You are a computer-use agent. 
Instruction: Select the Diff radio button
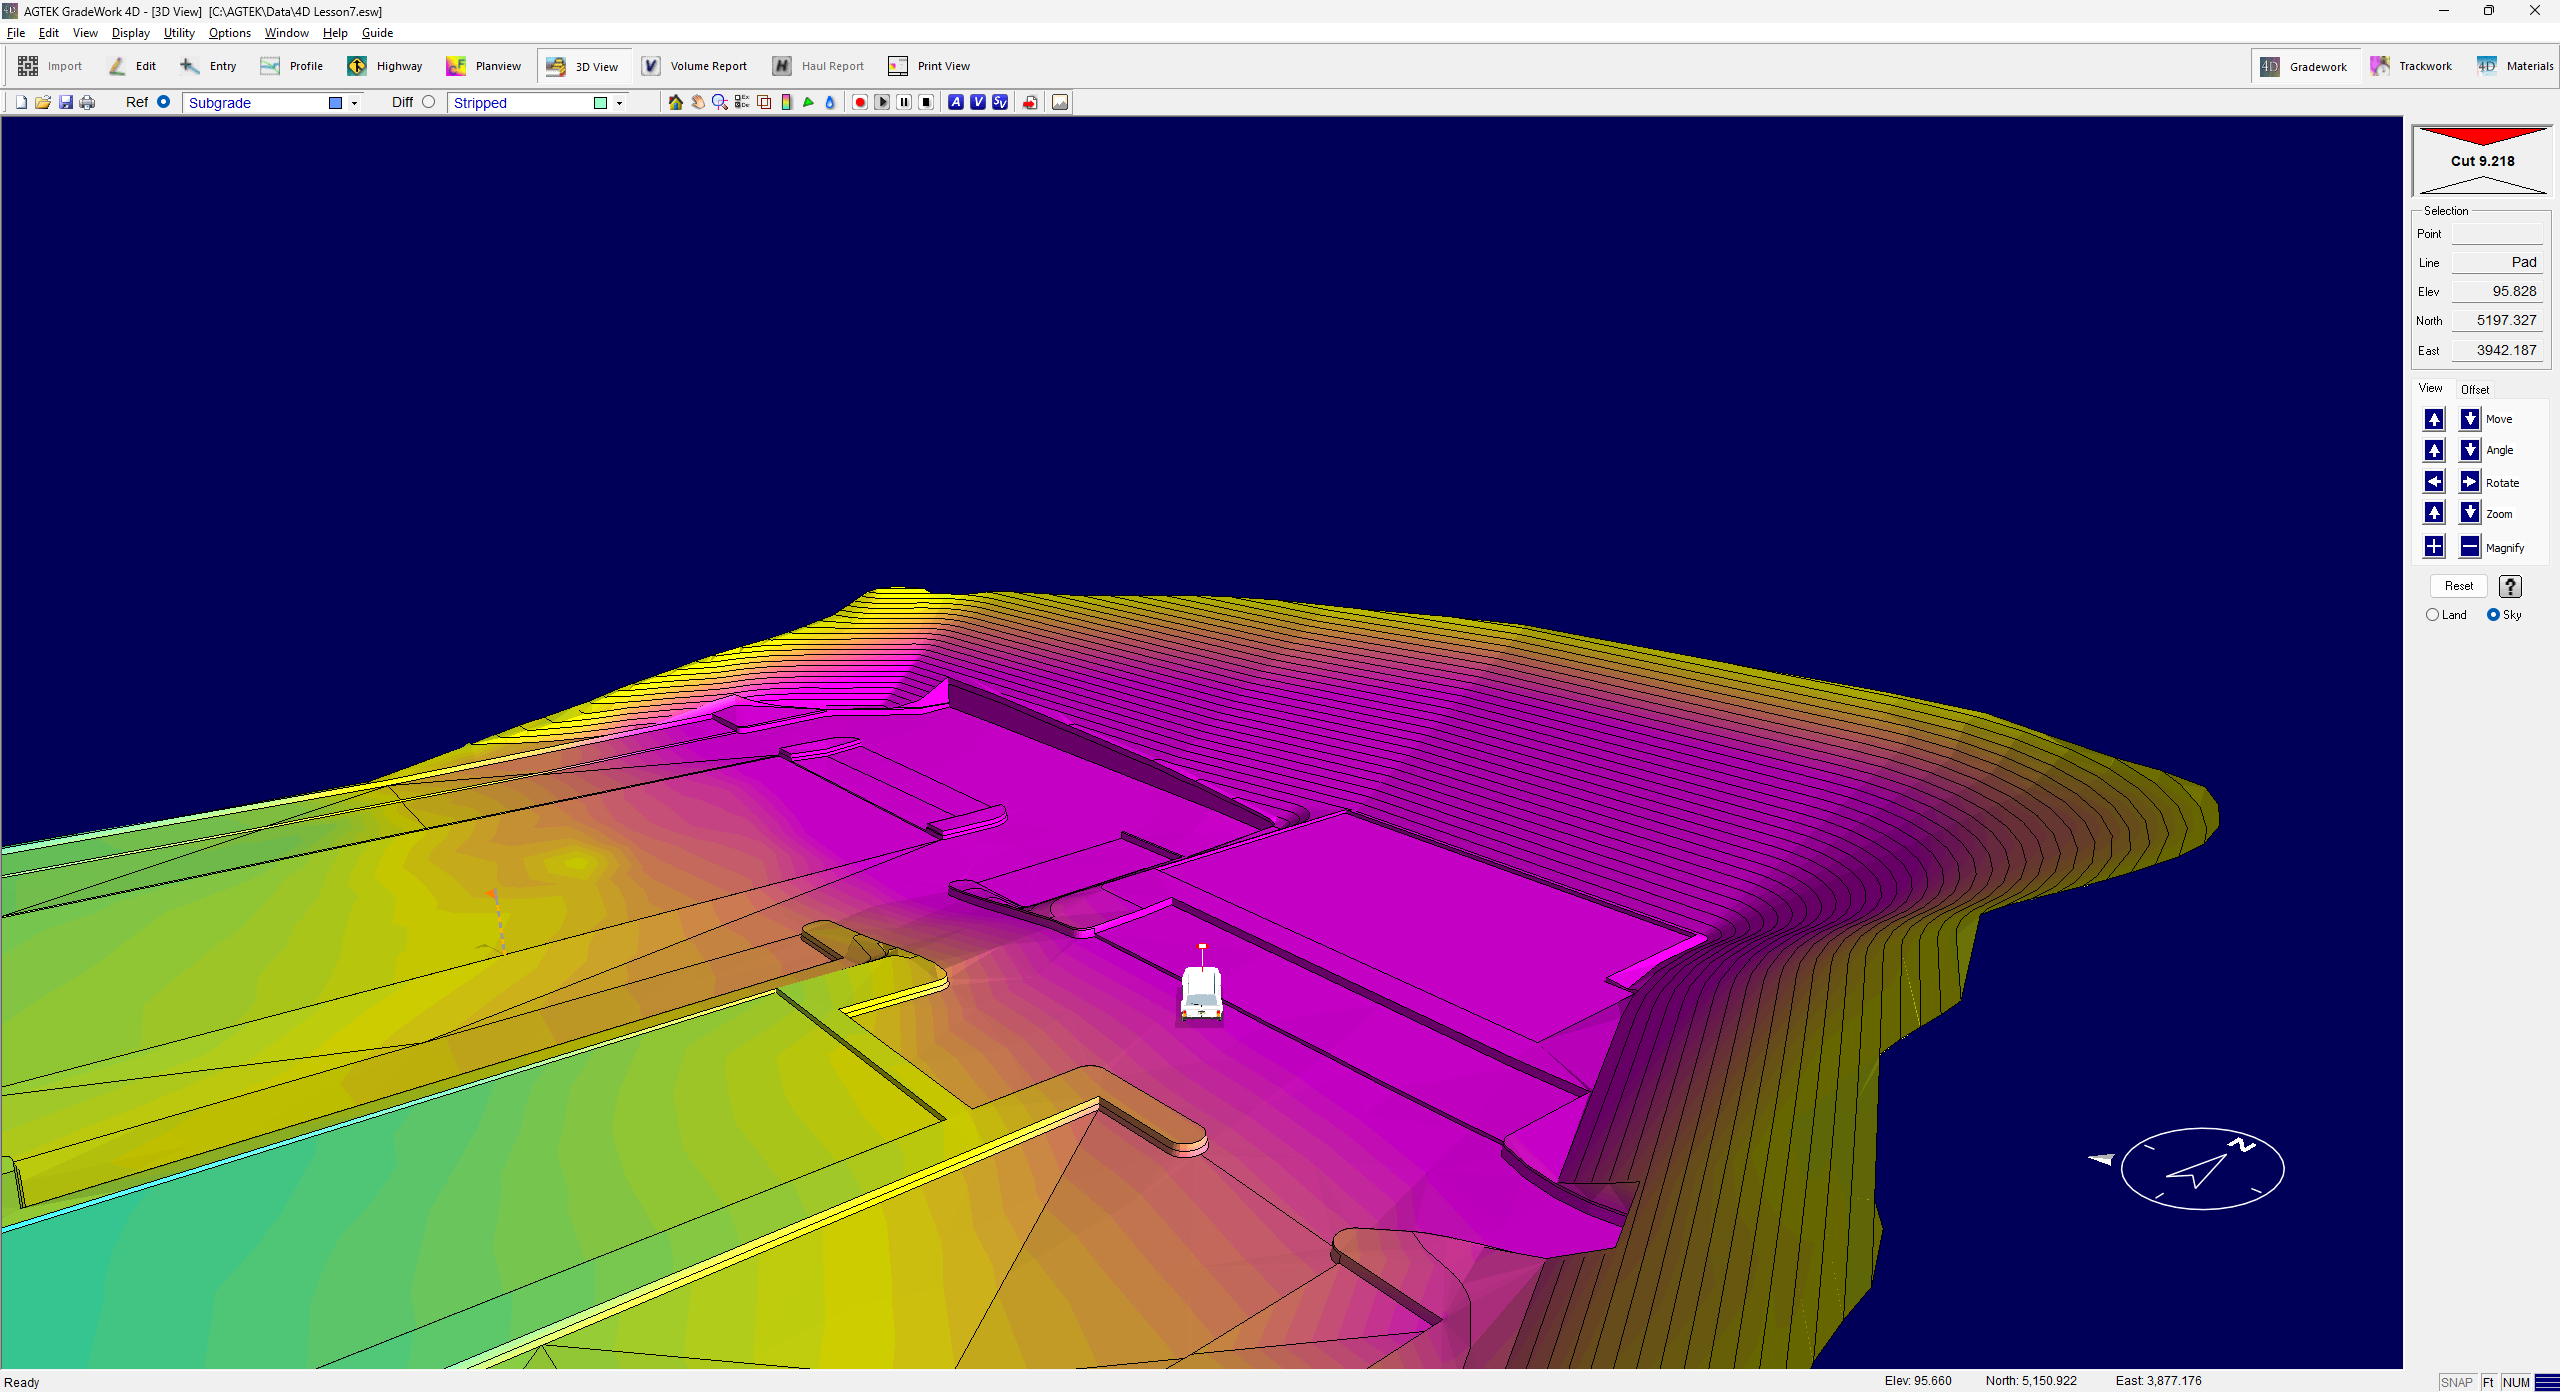coord(429,102)
